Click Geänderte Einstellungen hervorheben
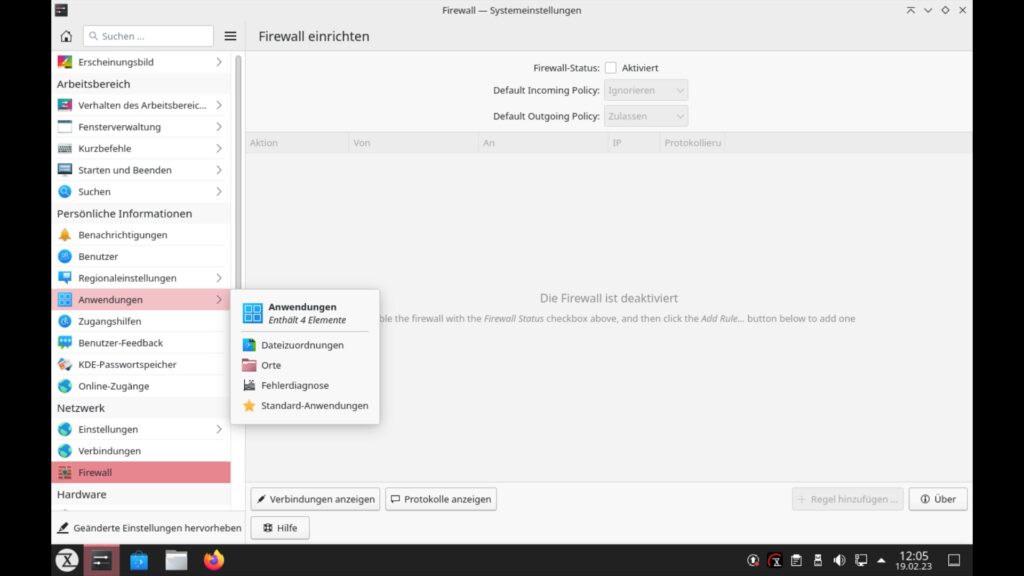This screenshot has width=1024, height=576. [x=149, y=528]
